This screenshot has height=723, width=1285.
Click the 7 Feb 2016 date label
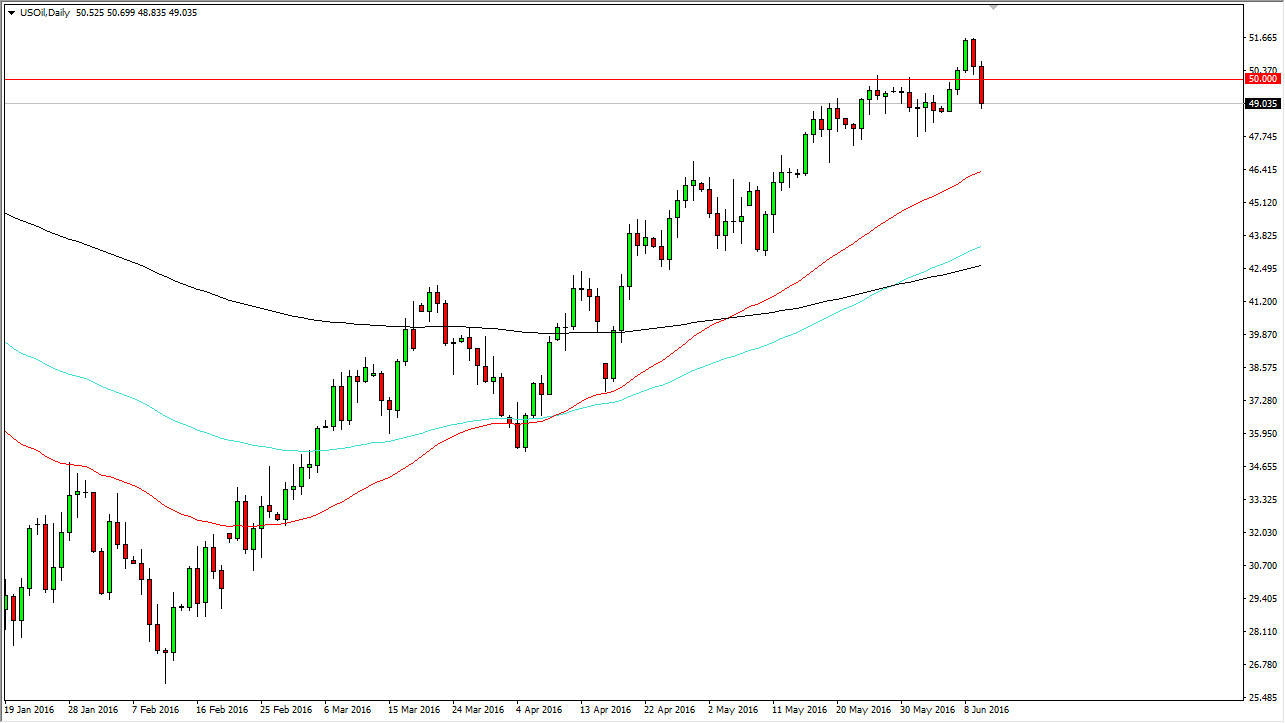[x=157, y=710]
